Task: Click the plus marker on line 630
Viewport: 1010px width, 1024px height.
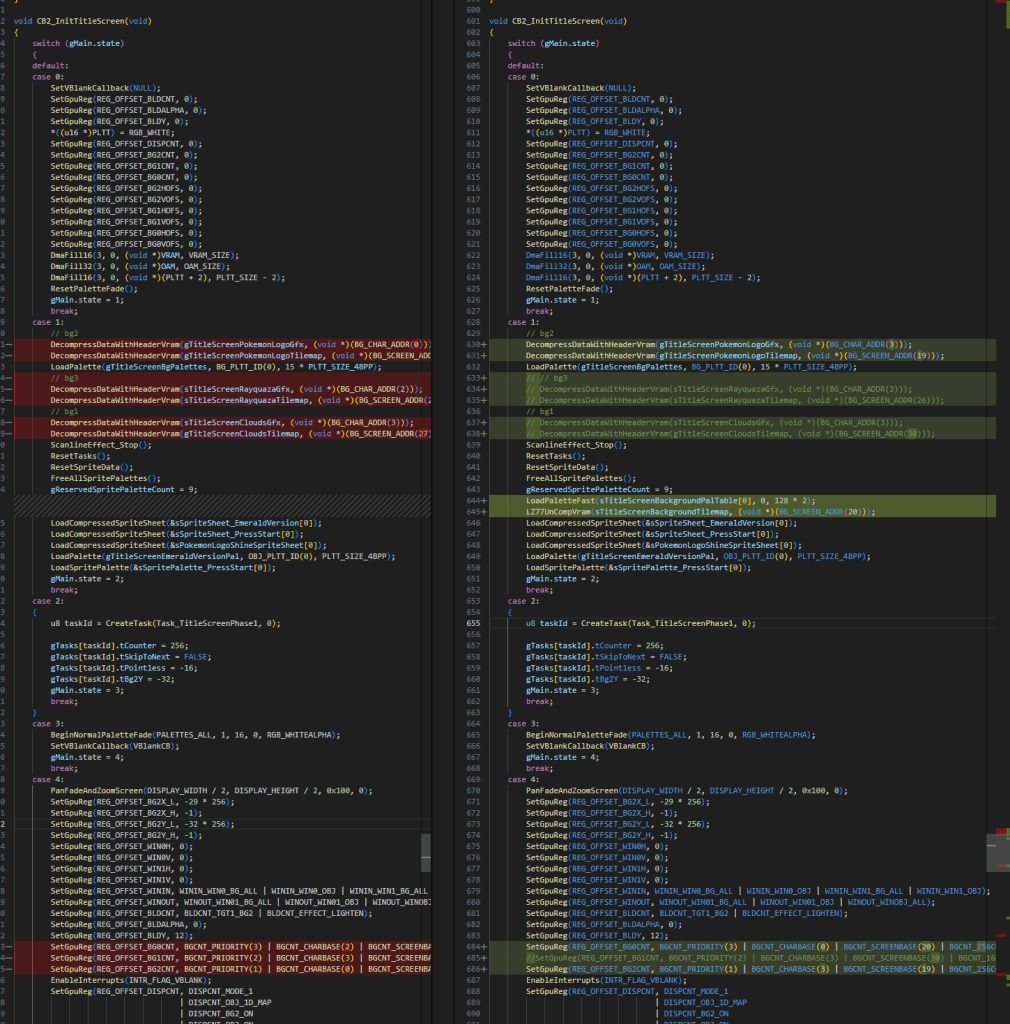Action: [x=483, y=343]
